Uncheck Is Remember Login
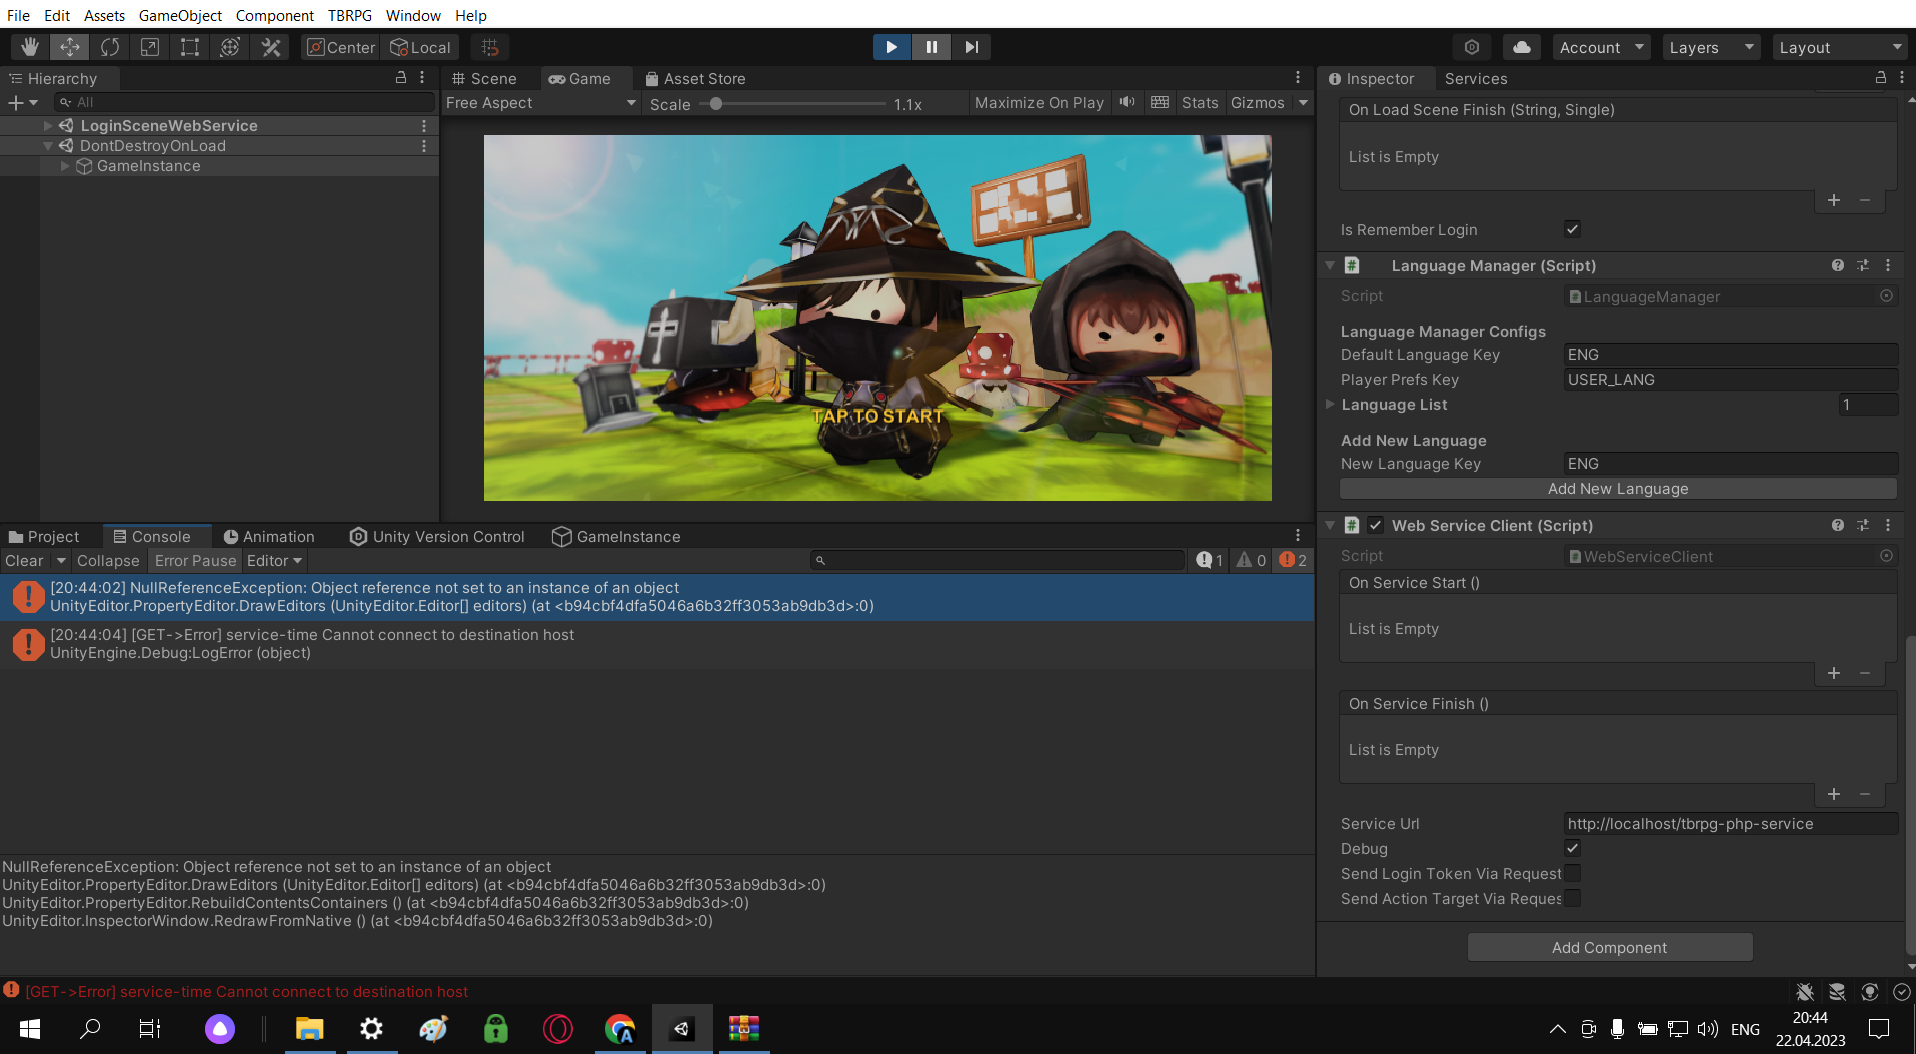The width and height of the screenshot is (1916, 1054). point(1572,229)
